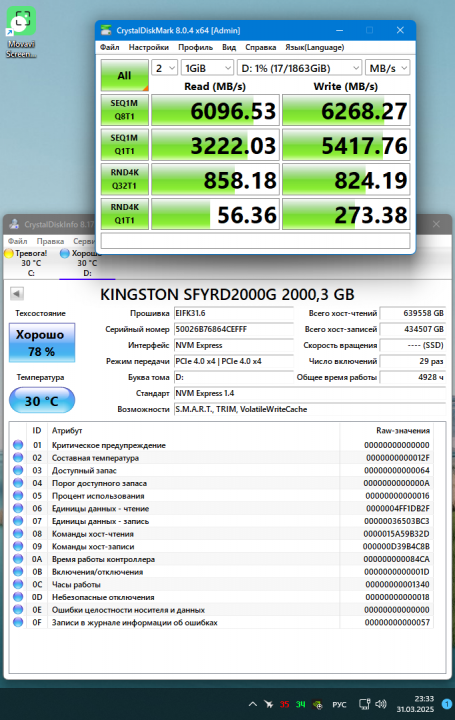Click status dot for Единицы данных - чтение
The width and height of the screenshot is (455, 720).
(18, 508)
